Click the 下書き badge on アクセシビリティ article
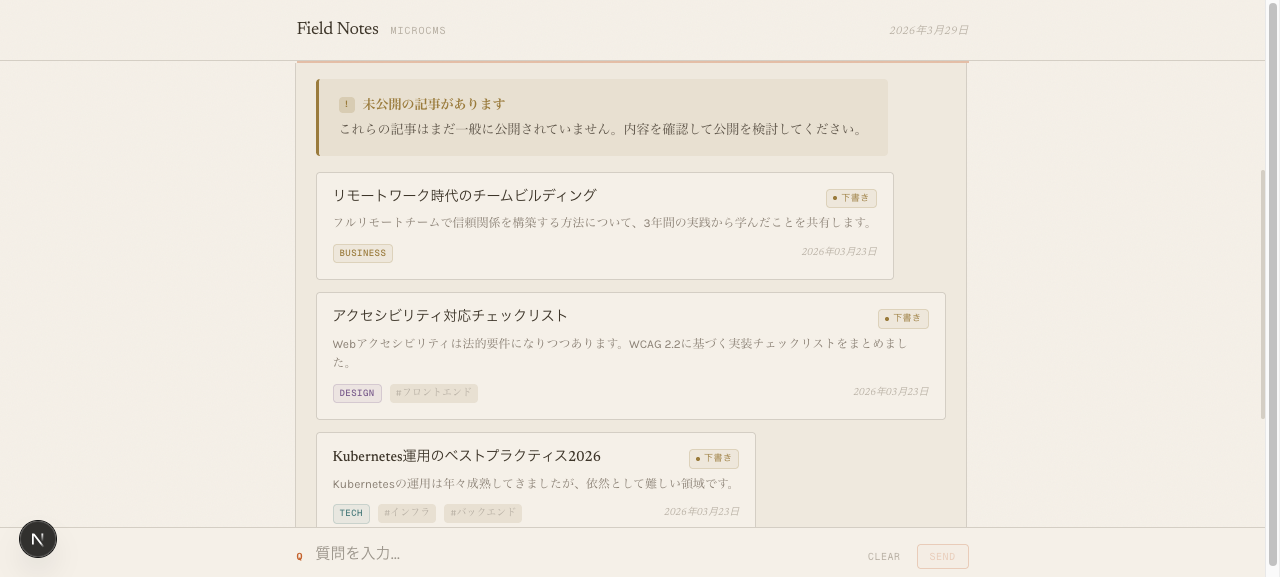Viewport: 1280px width, 577px height. (x=904, y=318)
